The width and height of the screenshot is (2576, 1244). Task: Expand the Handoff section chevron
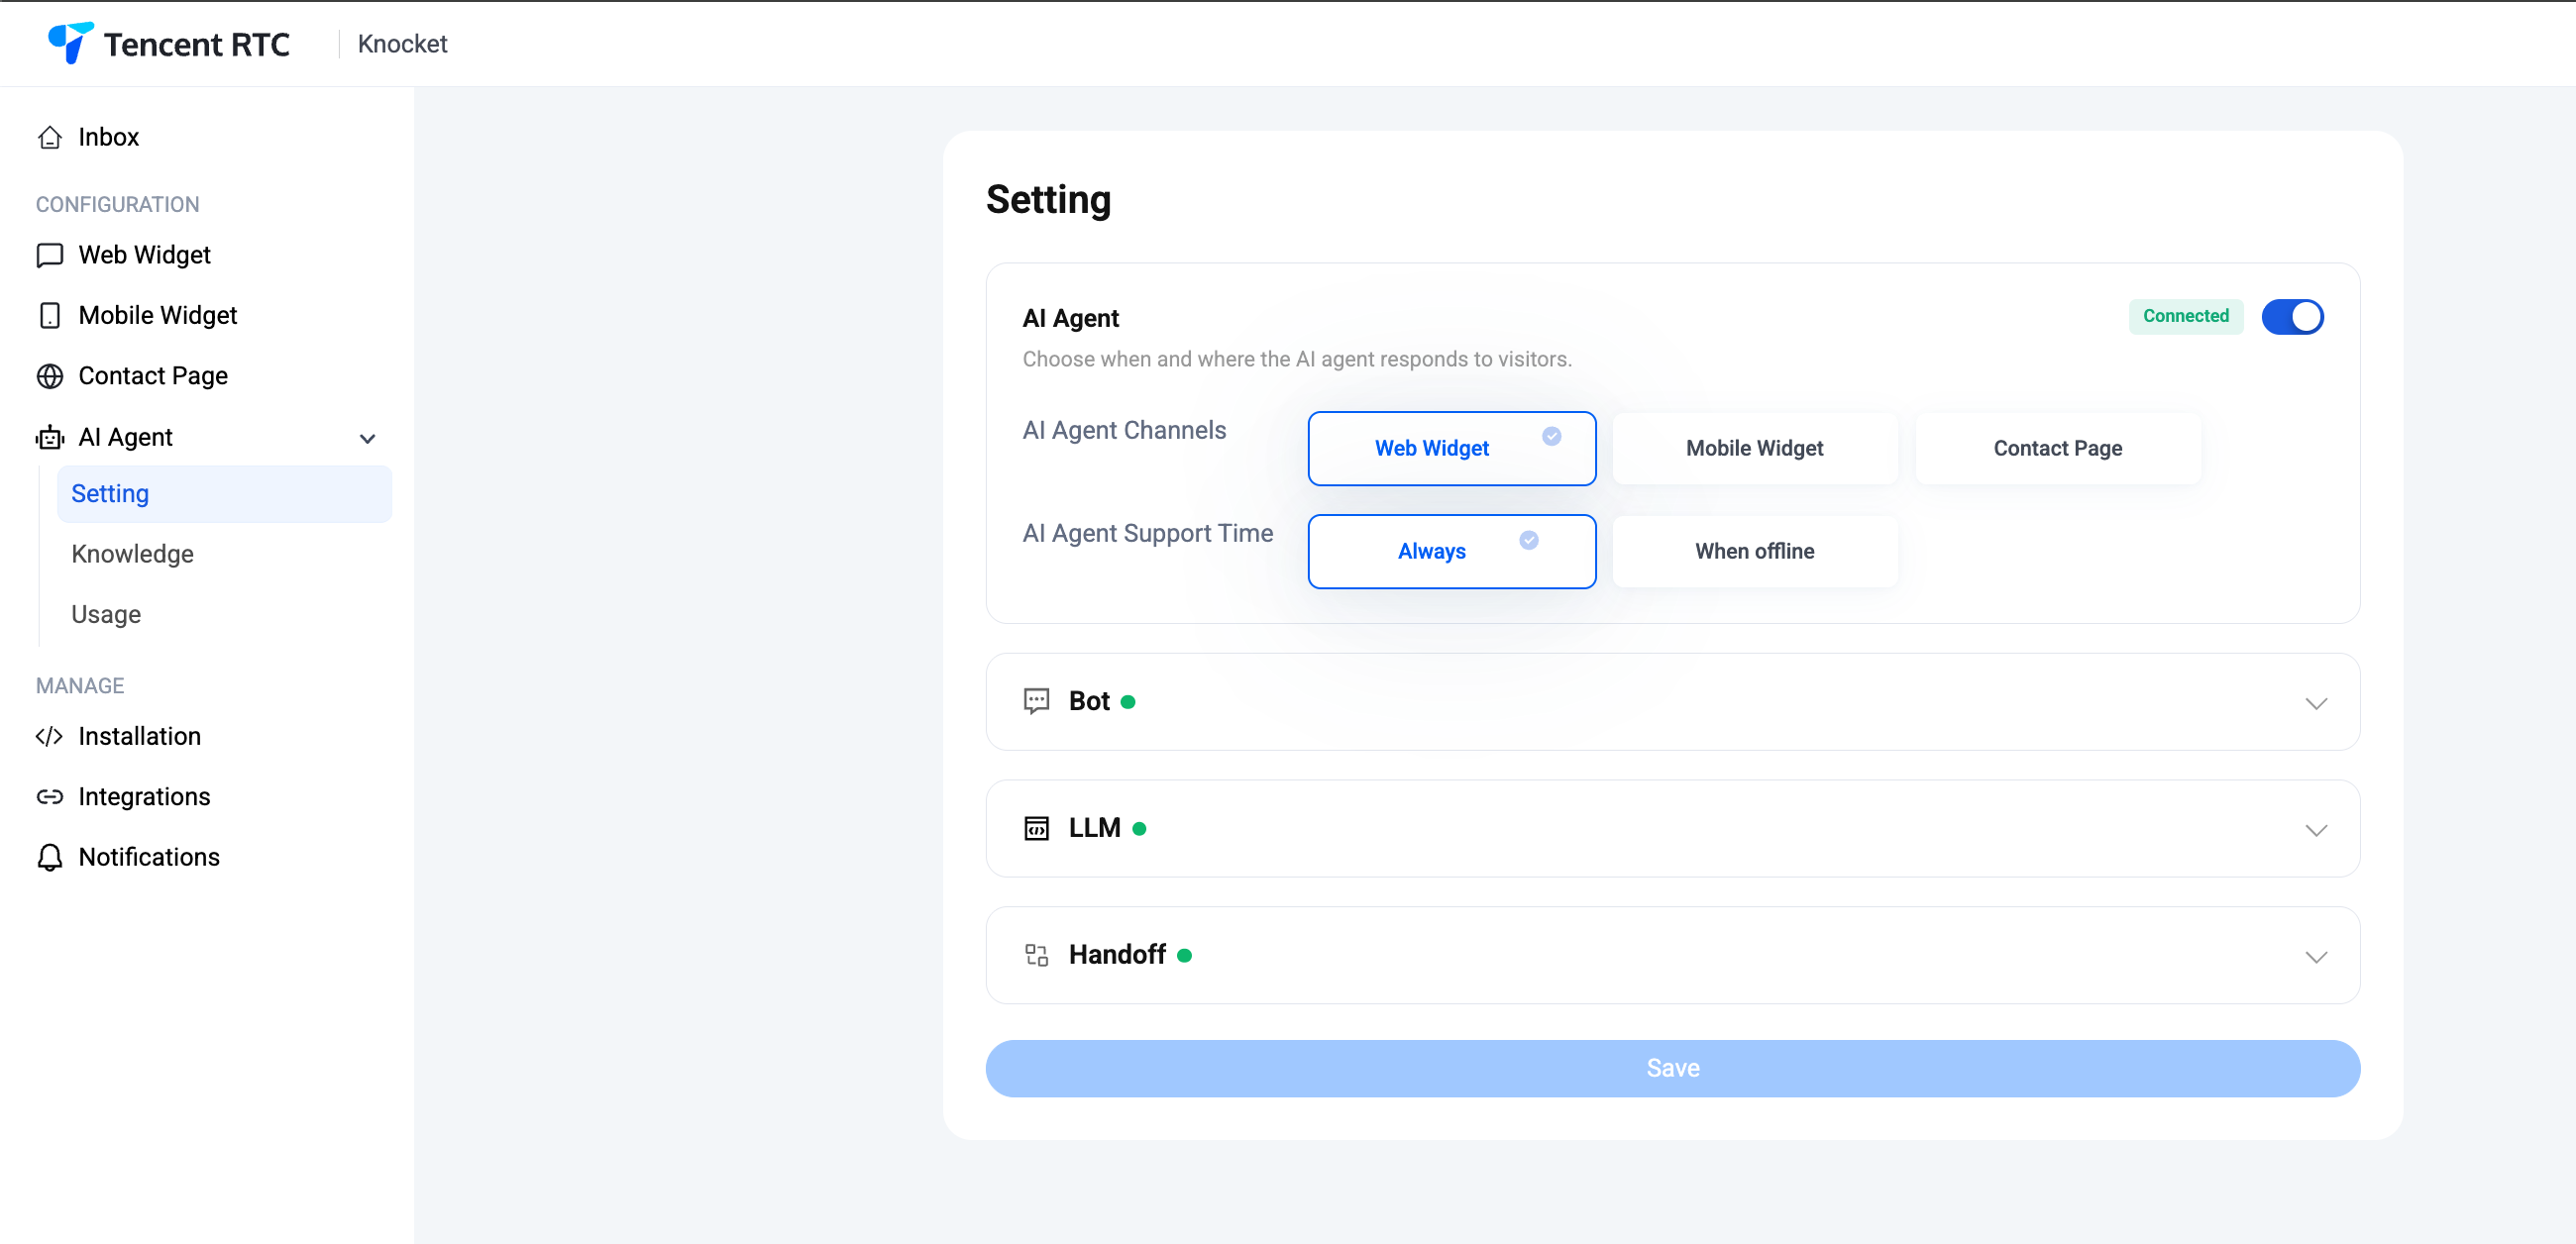[2316, 957]
